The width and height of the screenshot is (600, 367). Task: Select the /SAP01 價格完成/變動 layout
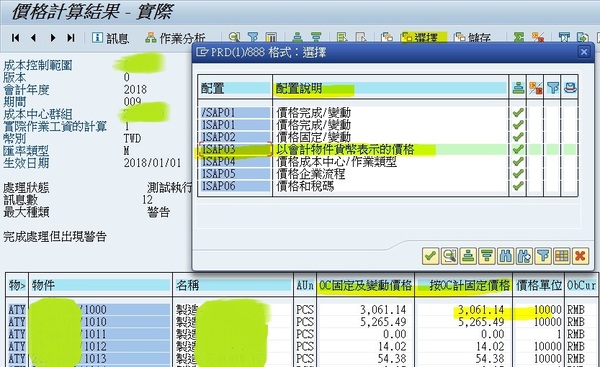[x=386, y=113]
